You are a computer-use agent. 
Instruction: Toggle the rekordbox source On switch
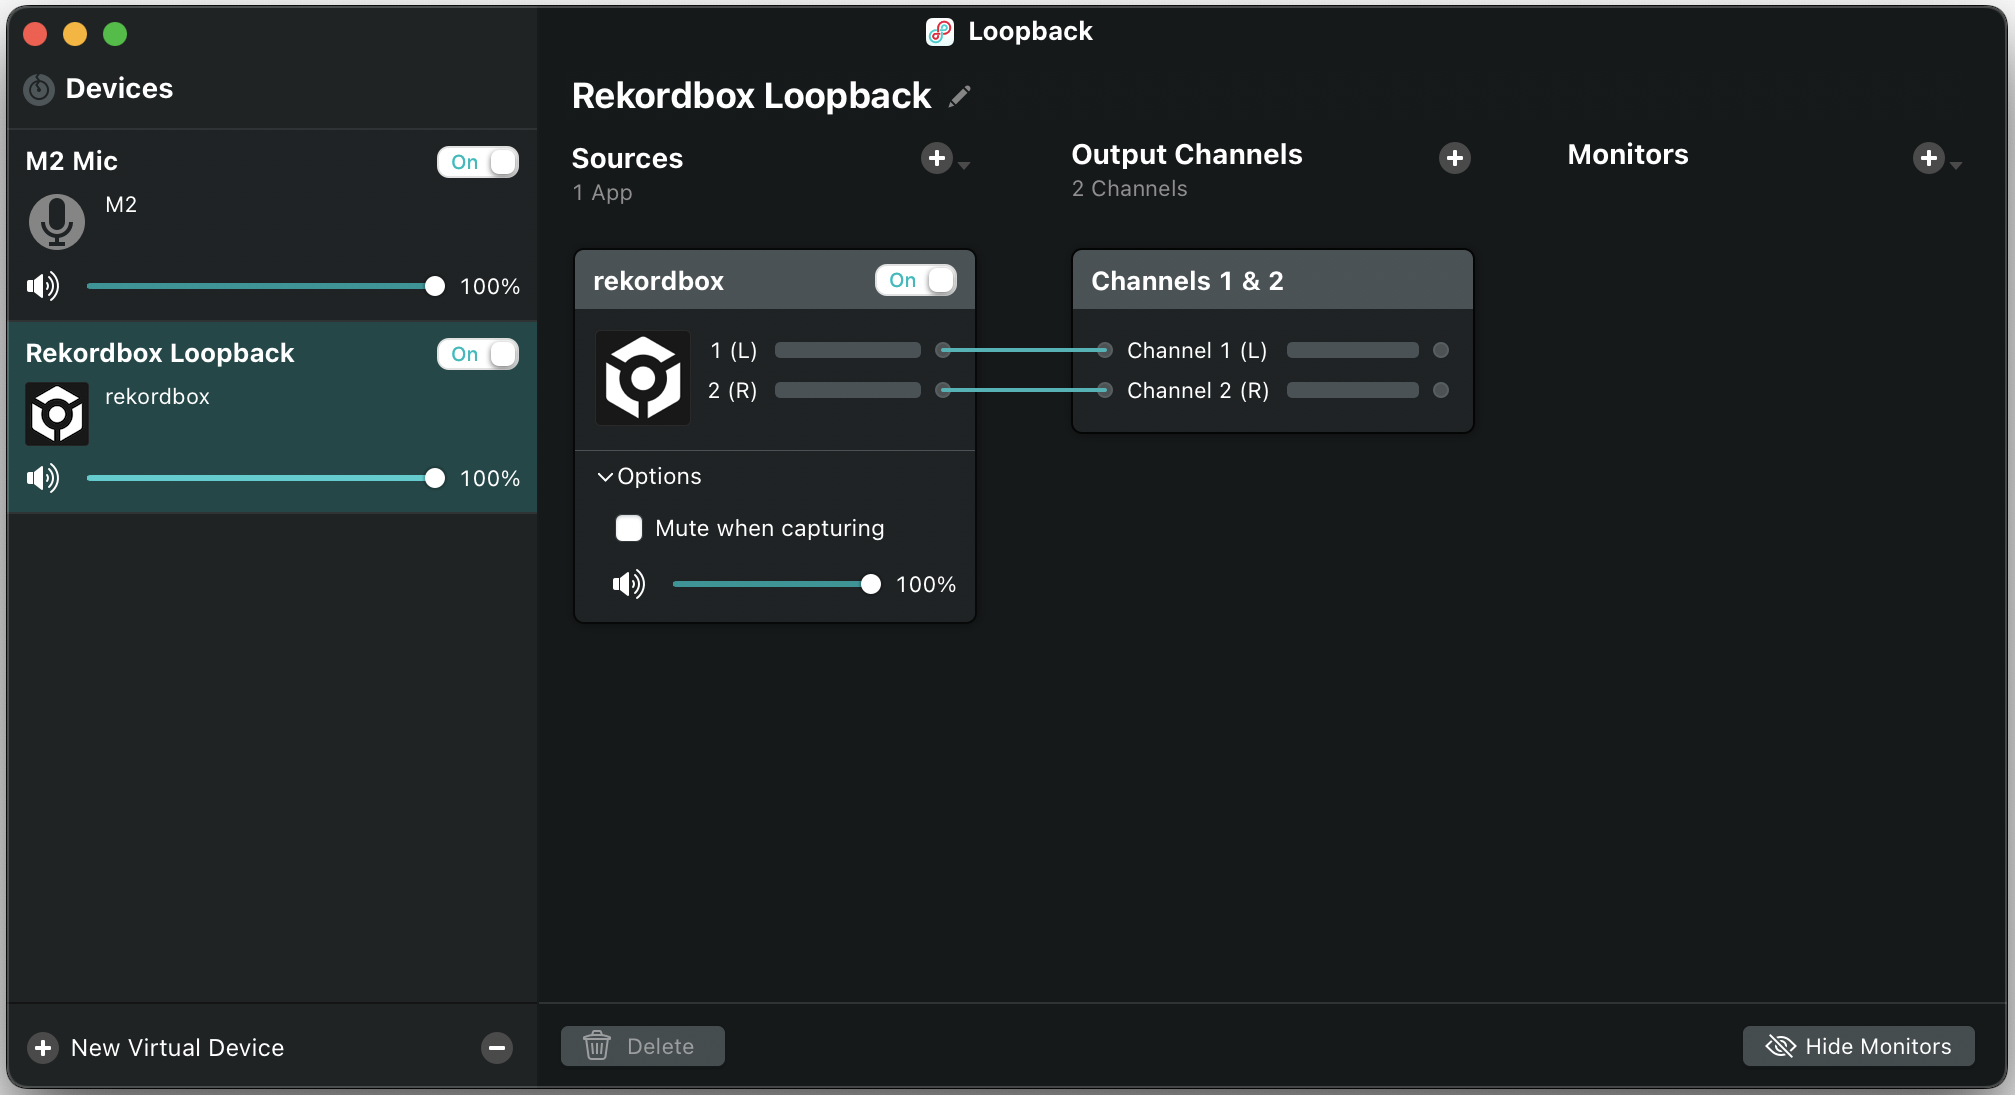click(x=916, y=280)
